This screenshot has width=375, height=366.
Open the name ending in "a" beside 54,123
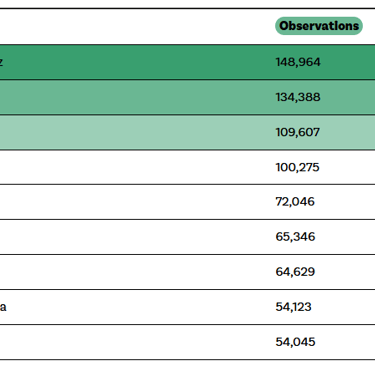[x=3, y=307]
